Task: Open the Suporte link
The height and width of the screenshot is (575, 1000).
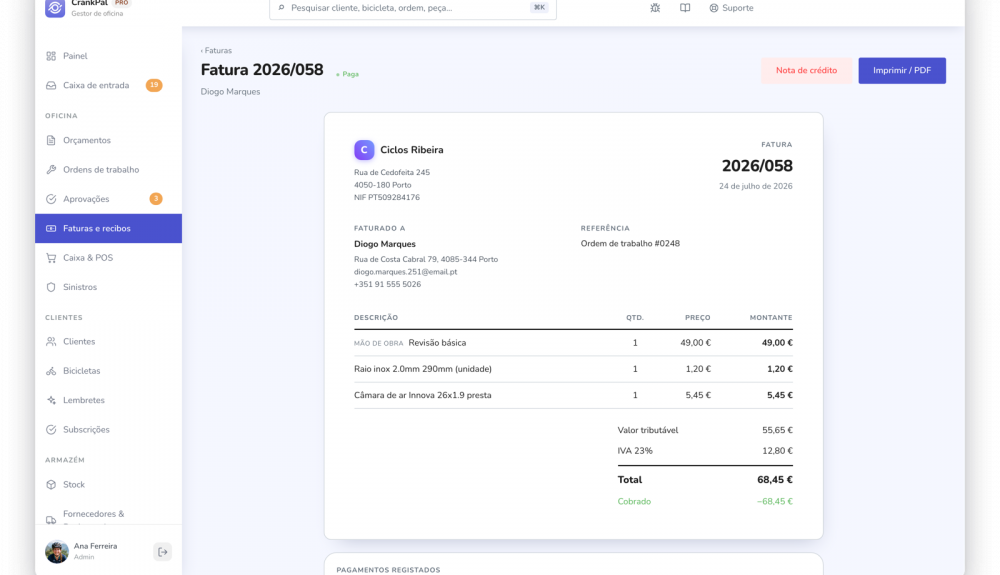Action: coord(731,8)
